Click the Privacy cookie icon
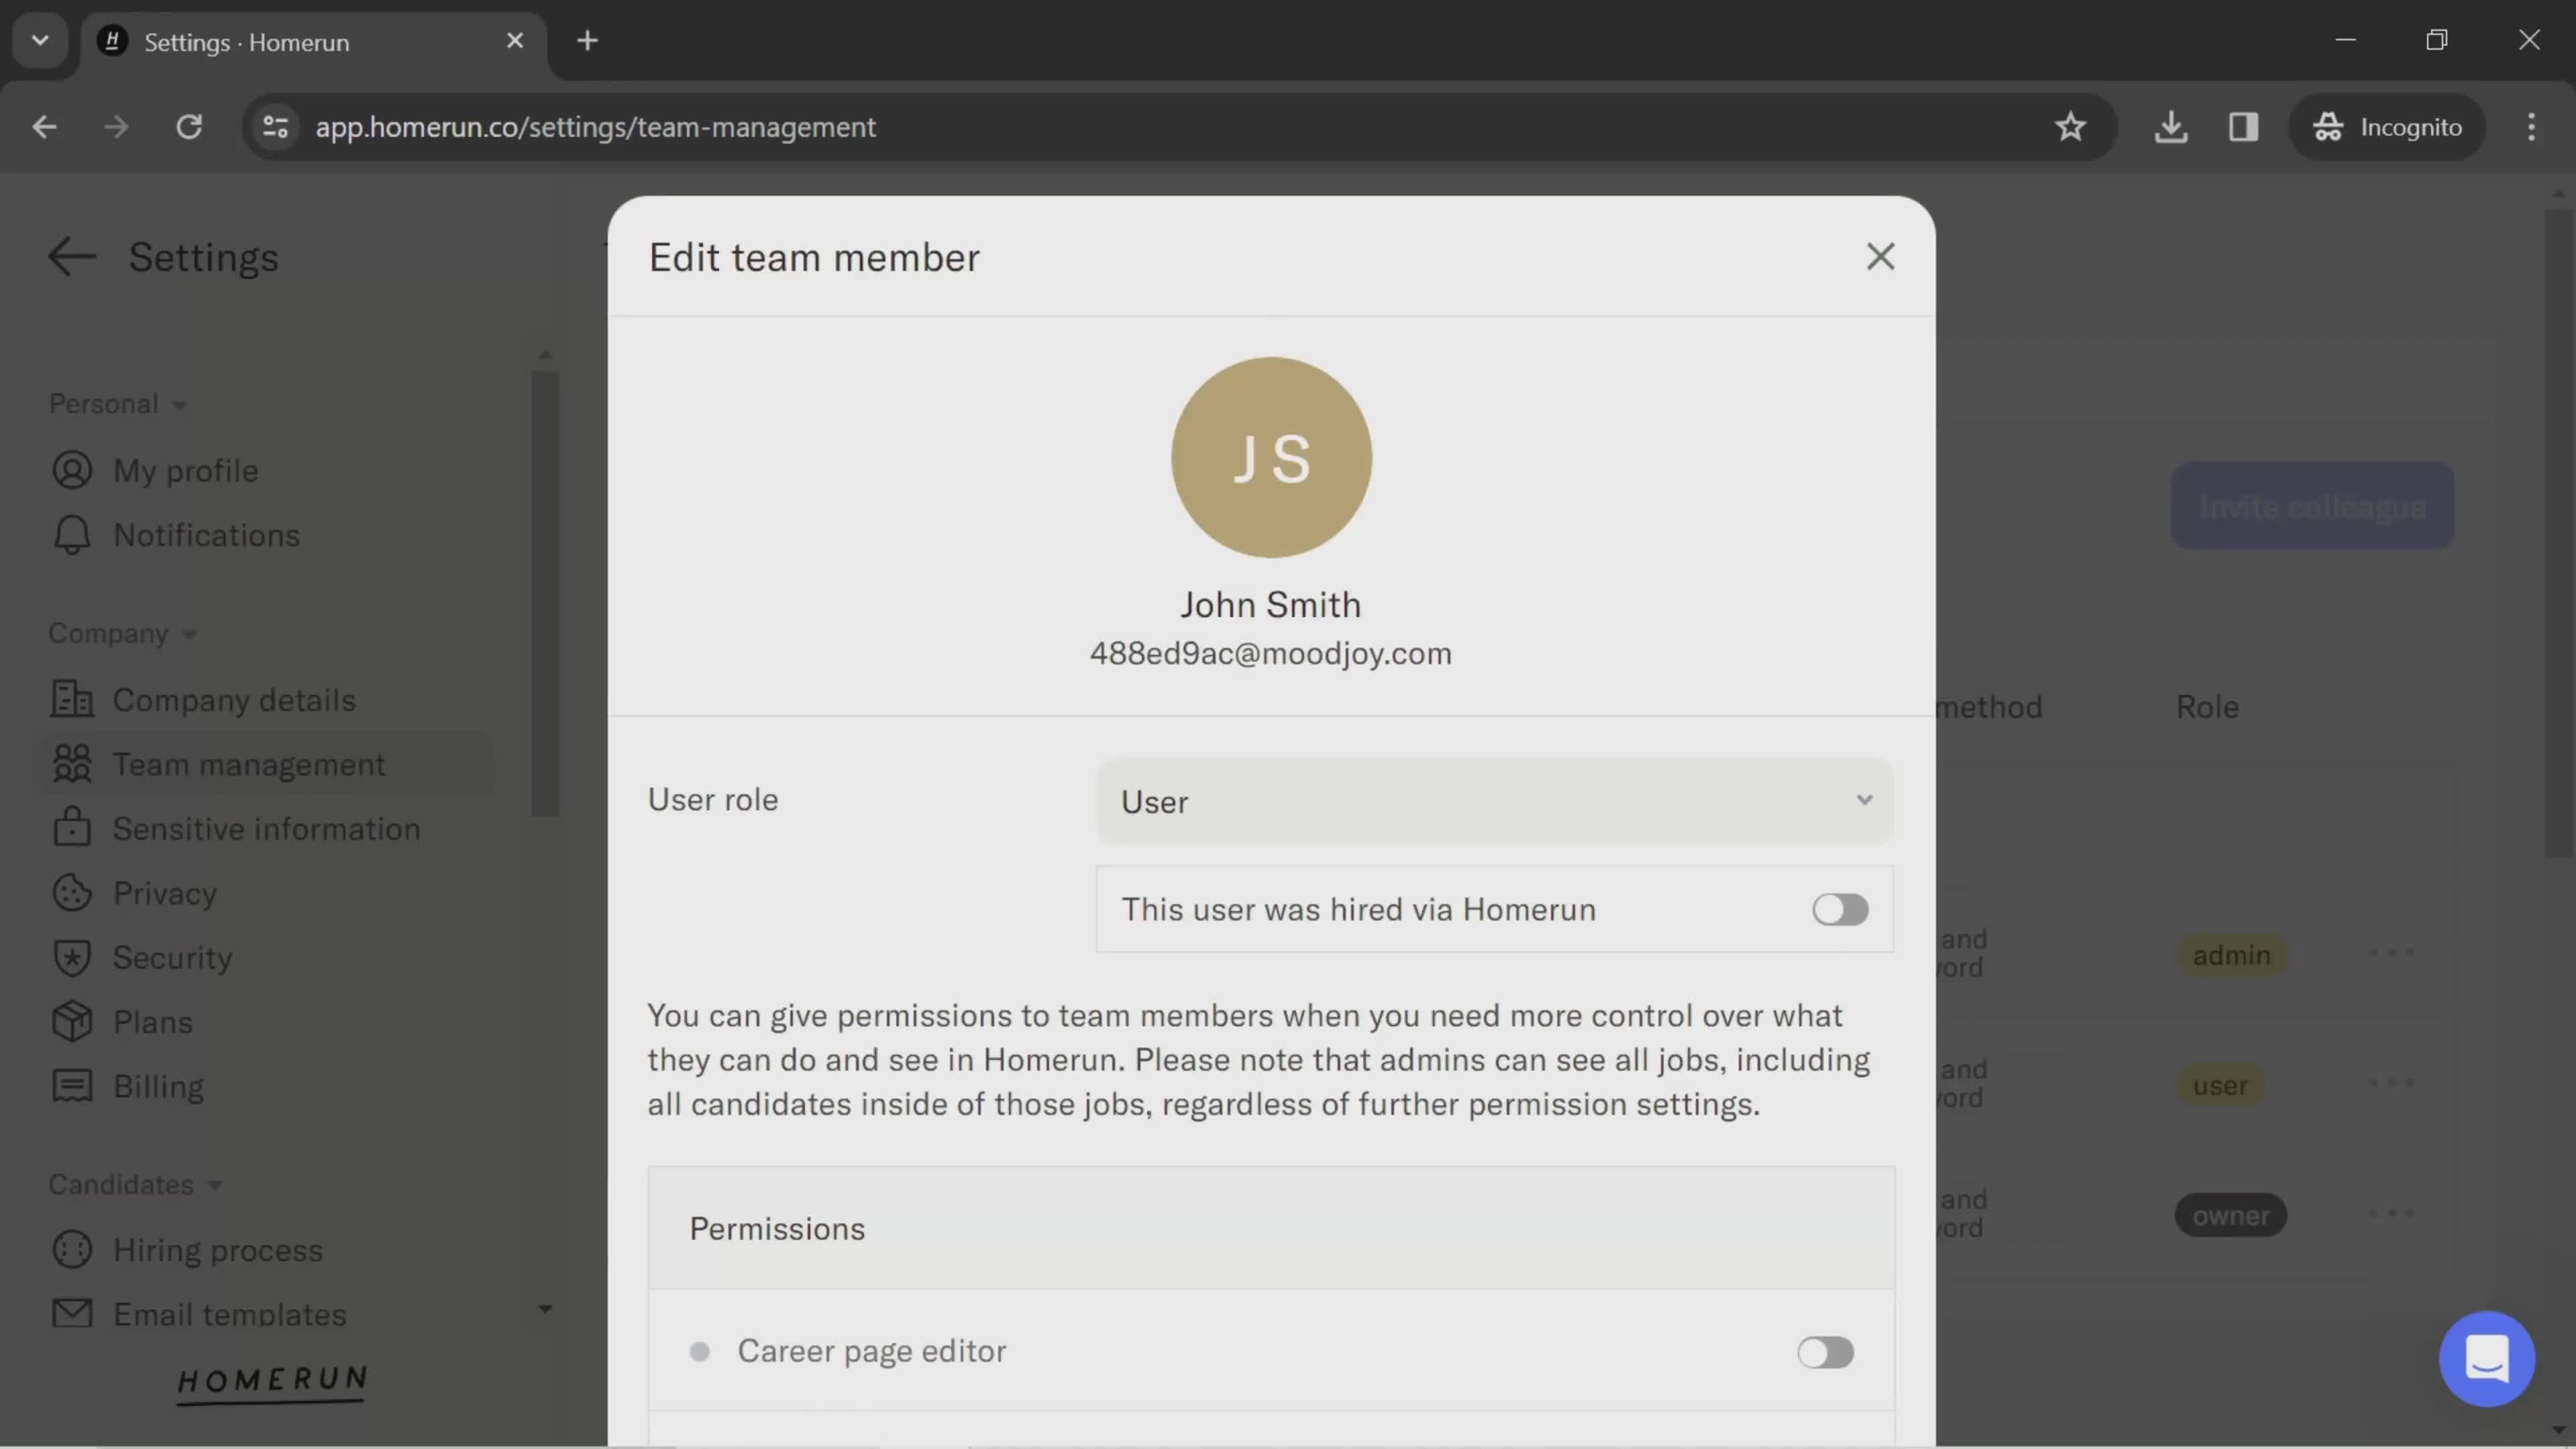Screen dimensions: 2576x1449 (72, 893)
